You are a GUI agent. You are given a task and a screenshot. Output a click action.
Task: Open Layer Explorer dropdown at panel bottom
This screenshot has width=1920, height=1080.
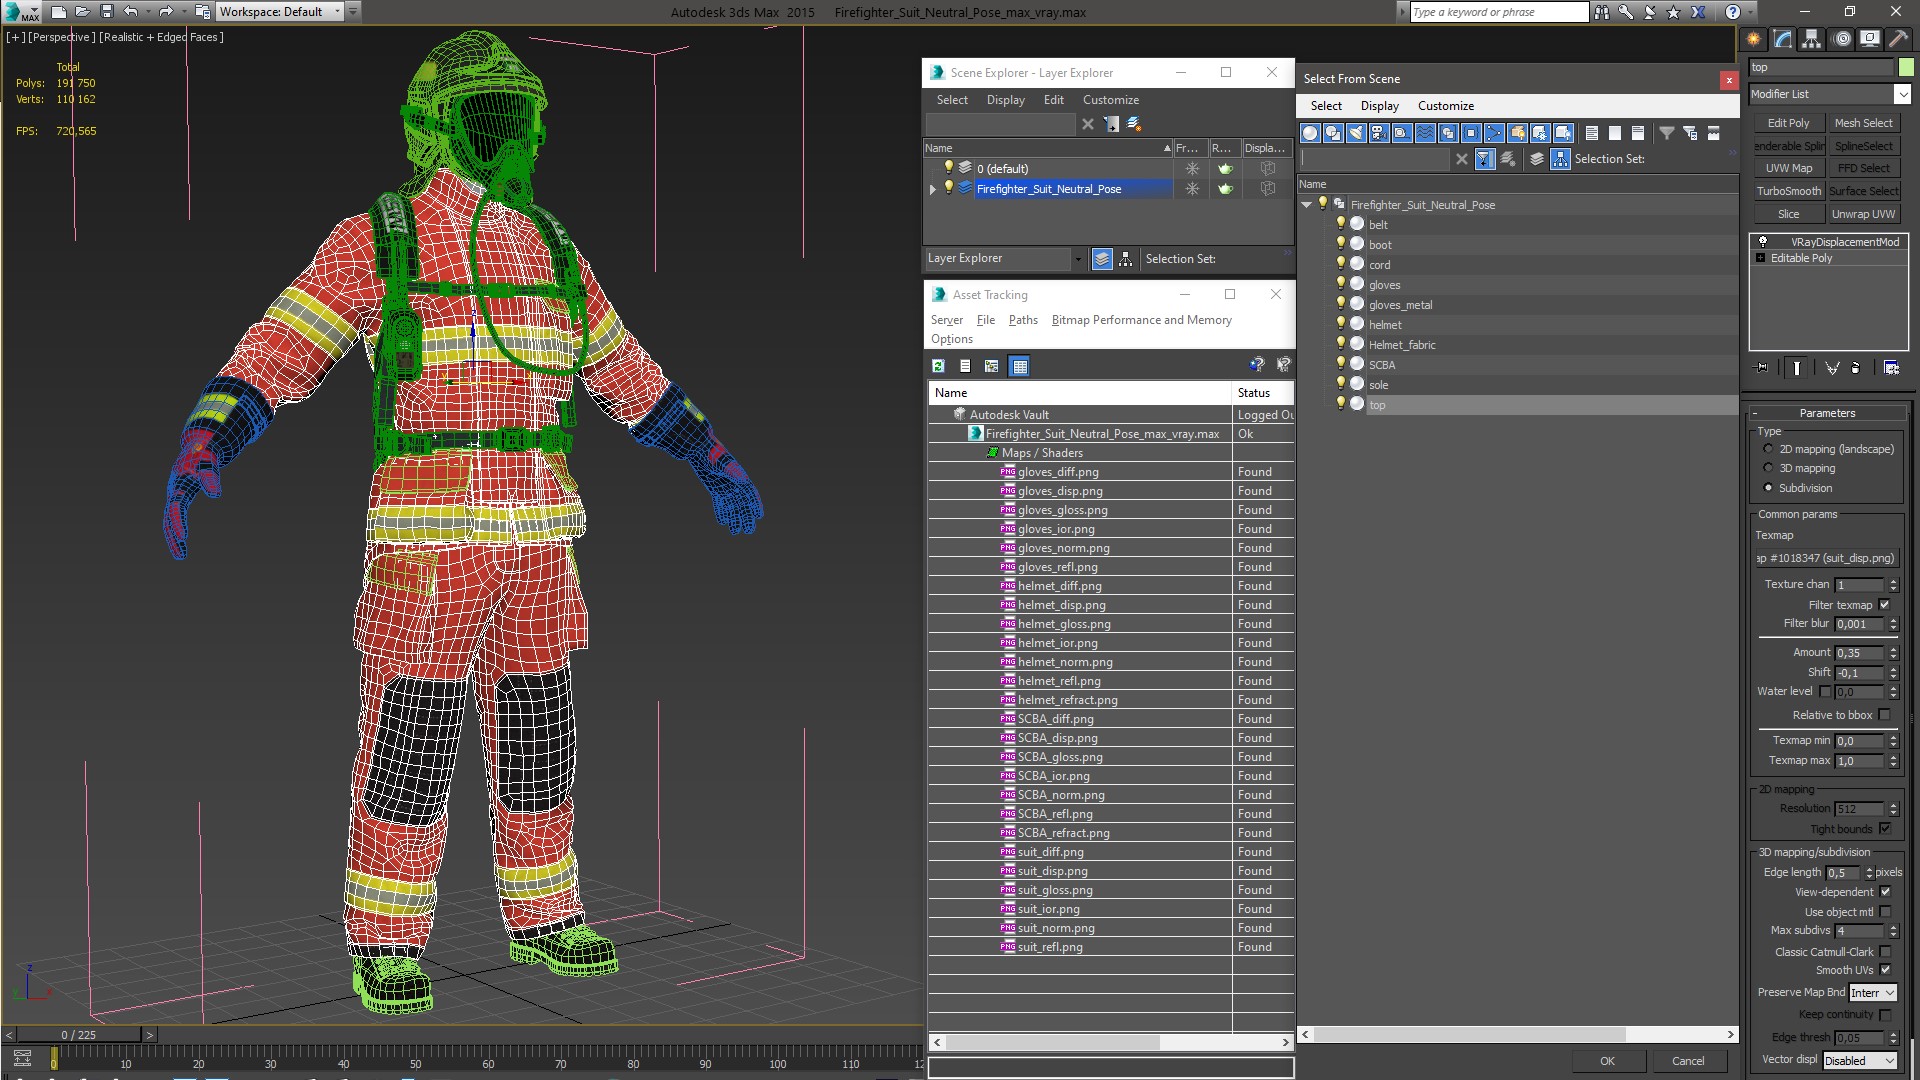click(x=1077, y=259)
